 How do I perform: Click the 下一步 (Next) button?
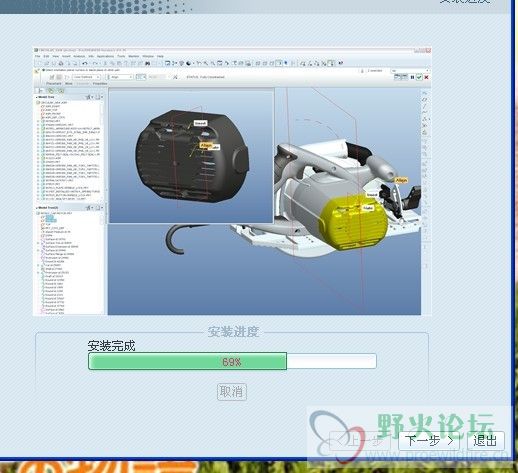coord(429,441)
